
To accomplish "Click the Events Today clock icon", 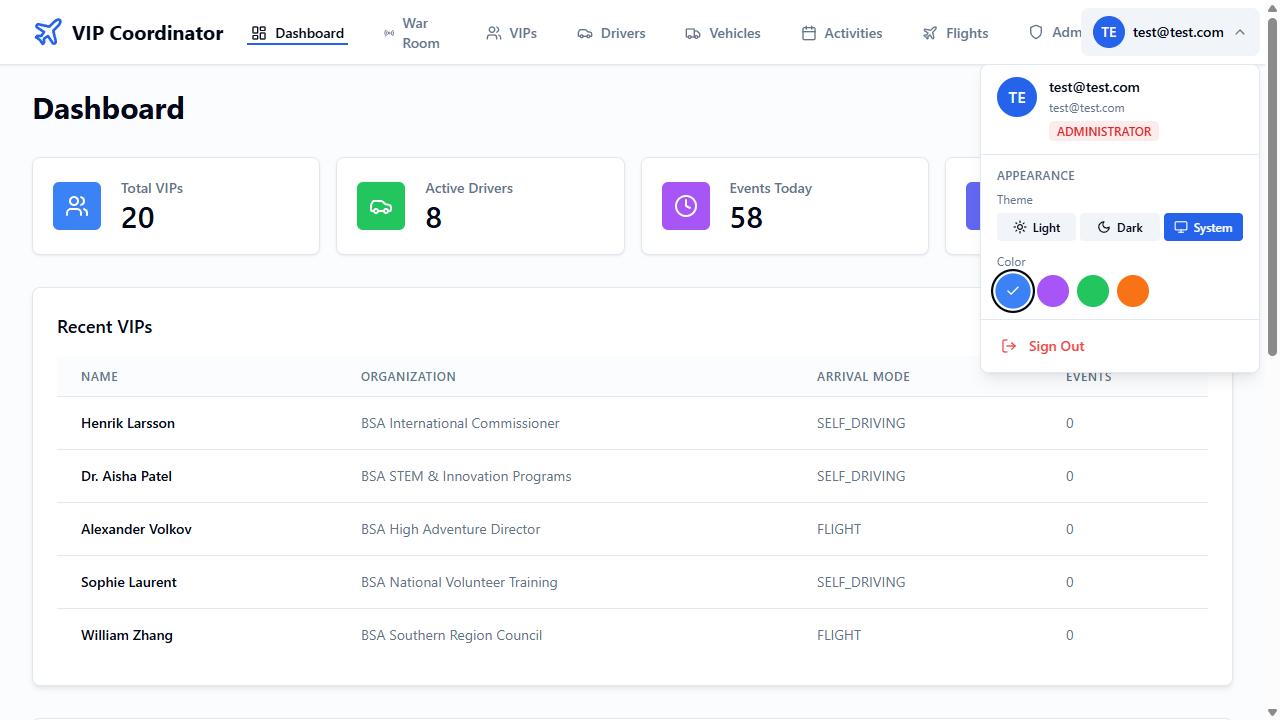I will point(686,206).
